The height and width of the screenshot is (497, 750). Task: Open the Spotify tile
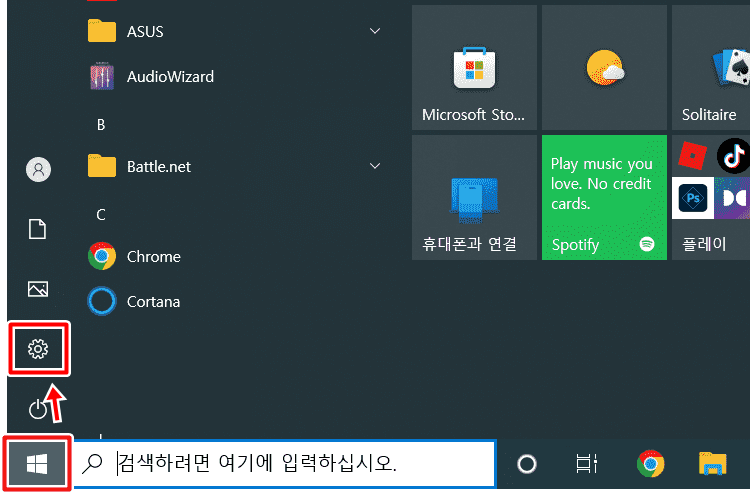click(604, 197)
